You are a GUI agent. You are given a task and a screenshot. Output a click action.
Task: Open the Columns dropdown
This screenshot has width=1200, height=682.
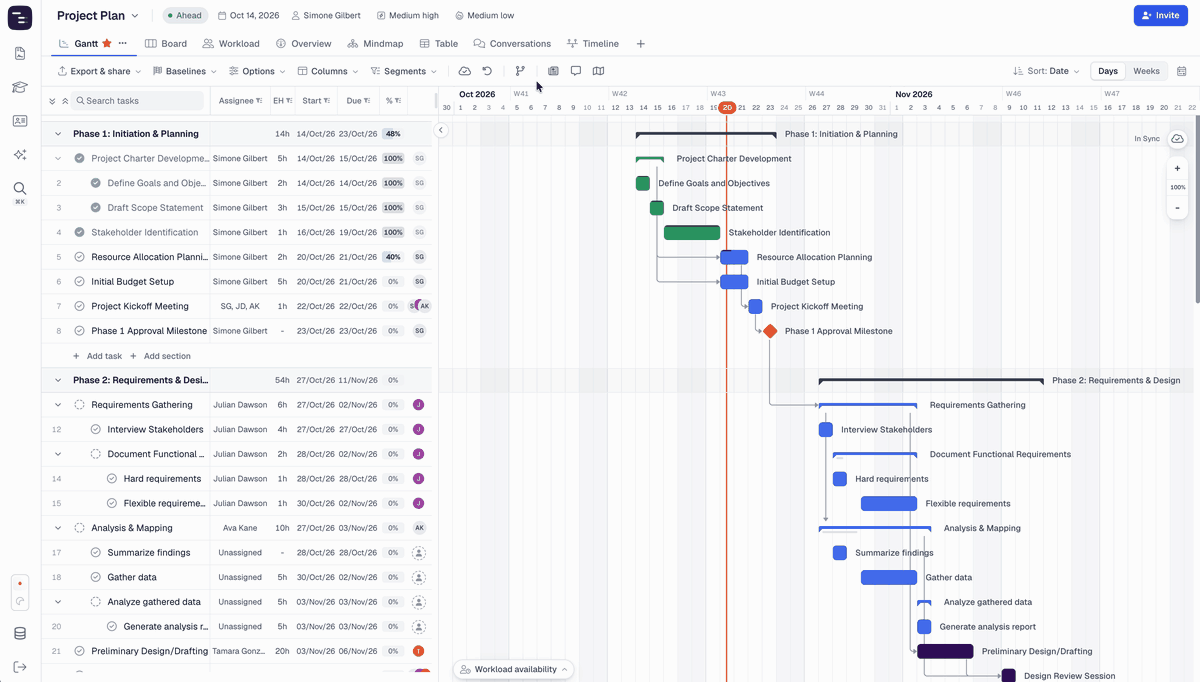click(328, 71)
